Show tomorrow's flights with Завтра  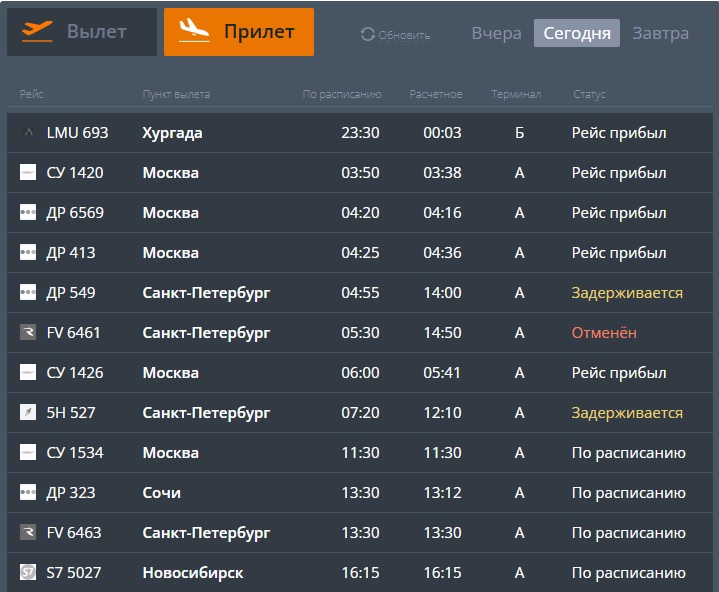[660, 33]
